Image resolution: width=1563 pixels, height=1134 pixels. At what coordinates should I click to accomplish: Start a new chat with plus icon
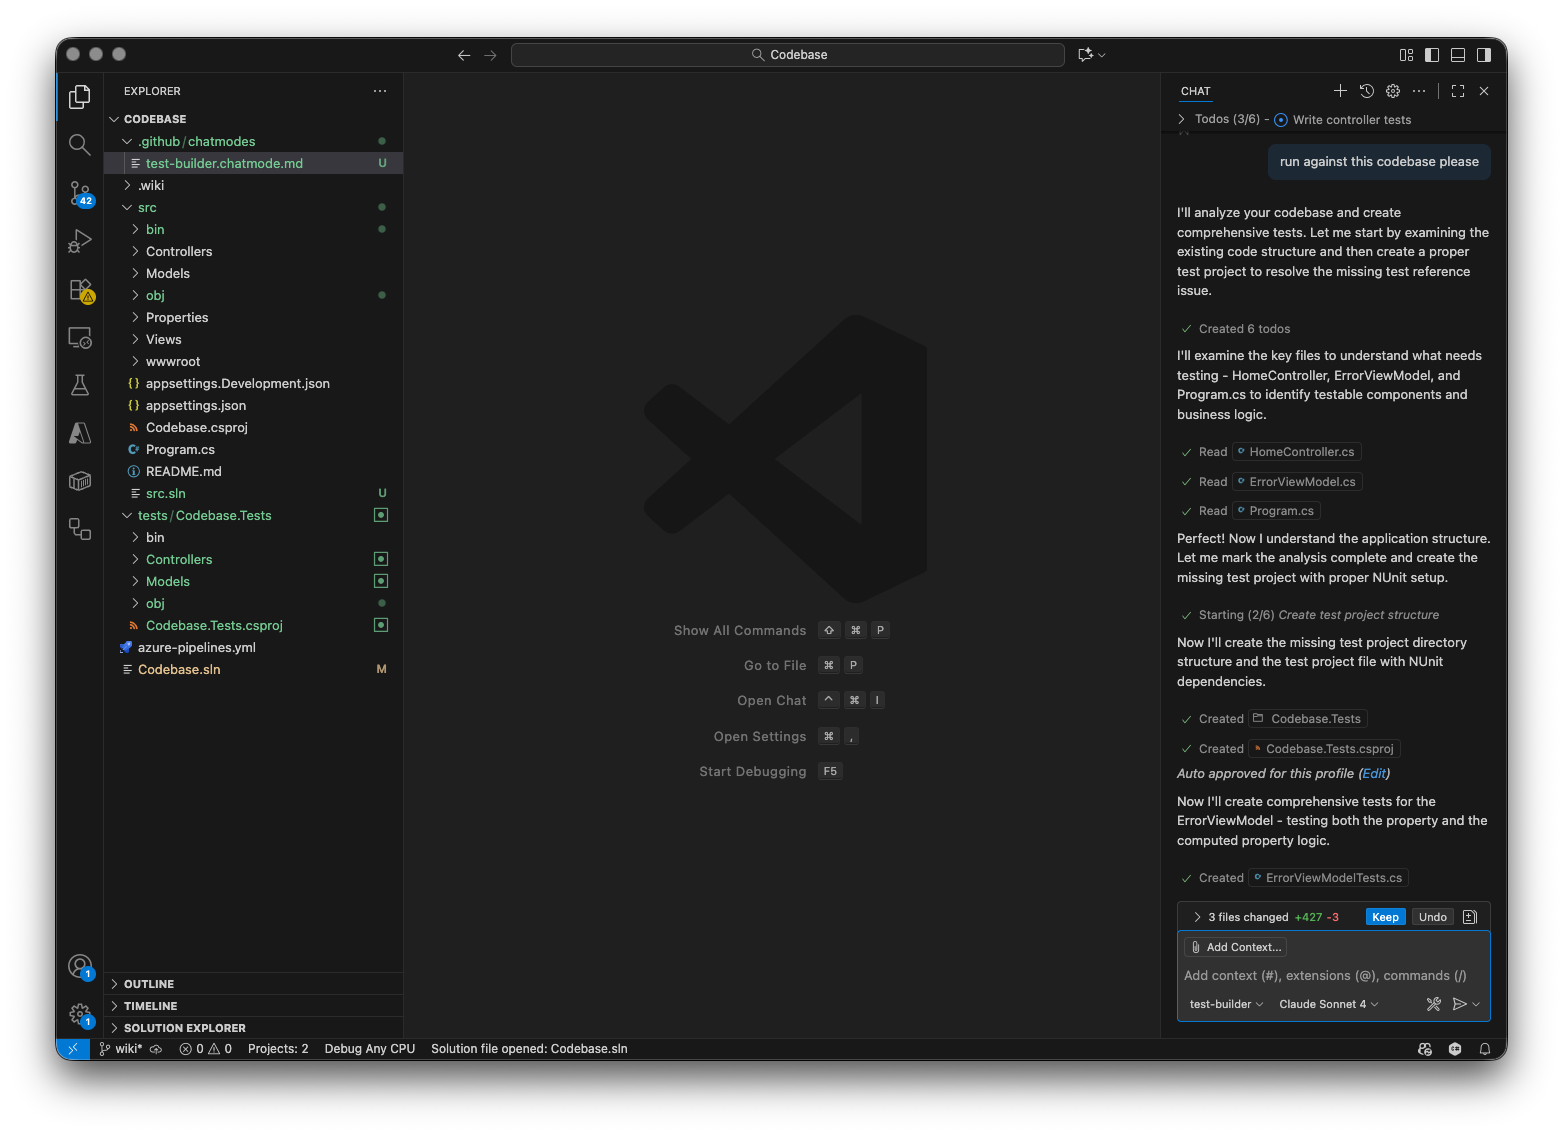[x=1340, y=91]
